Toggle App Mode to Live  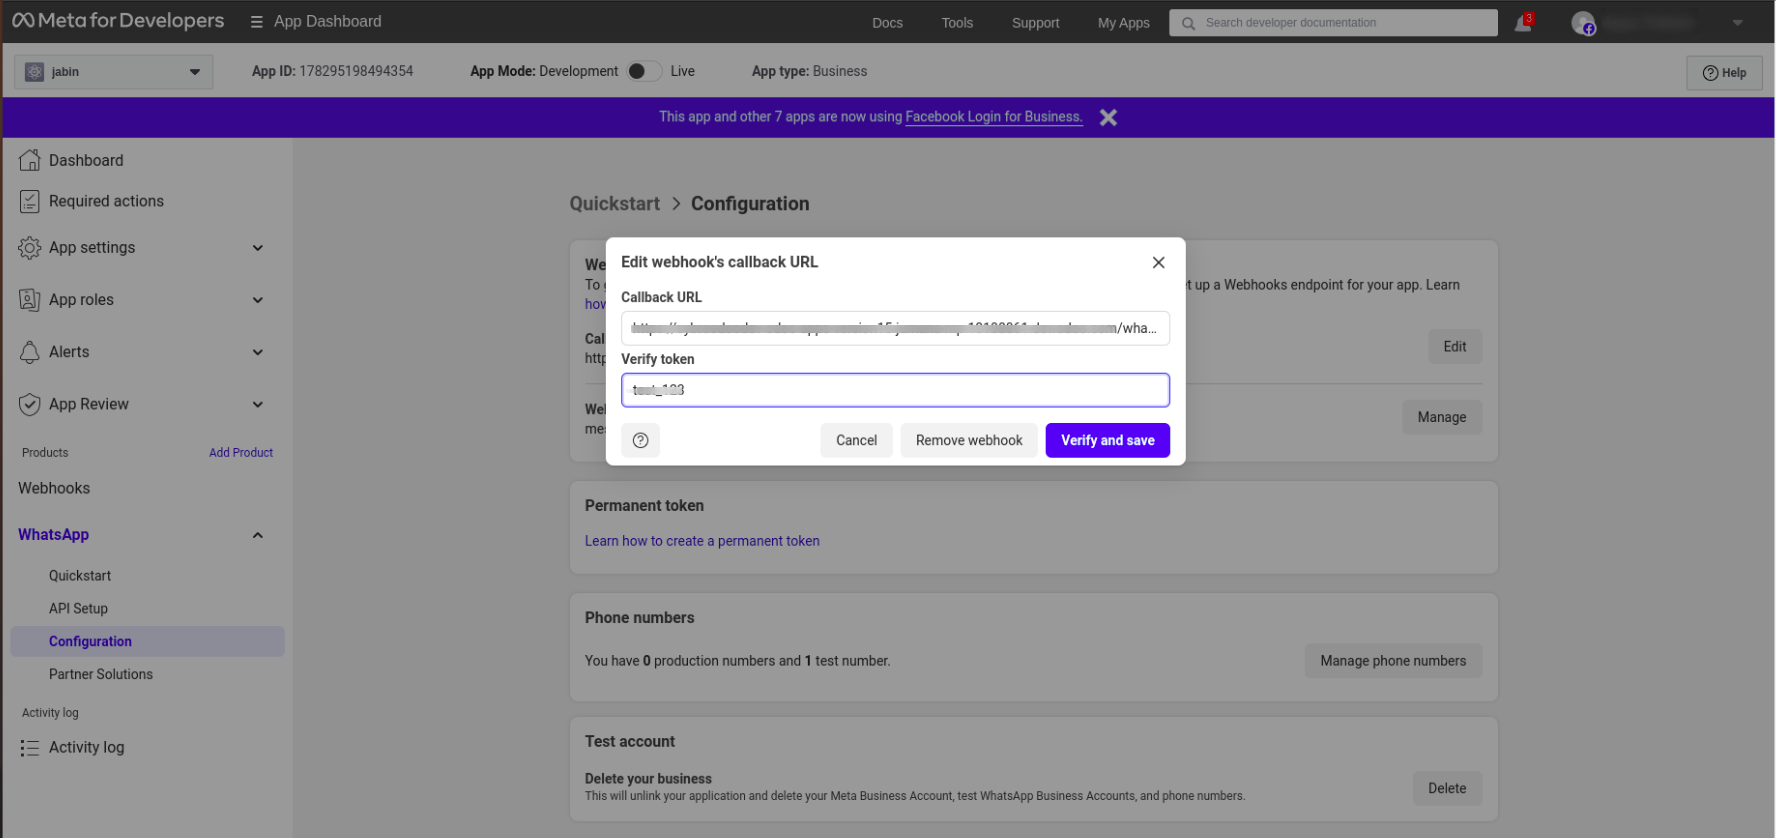[644, 71]
